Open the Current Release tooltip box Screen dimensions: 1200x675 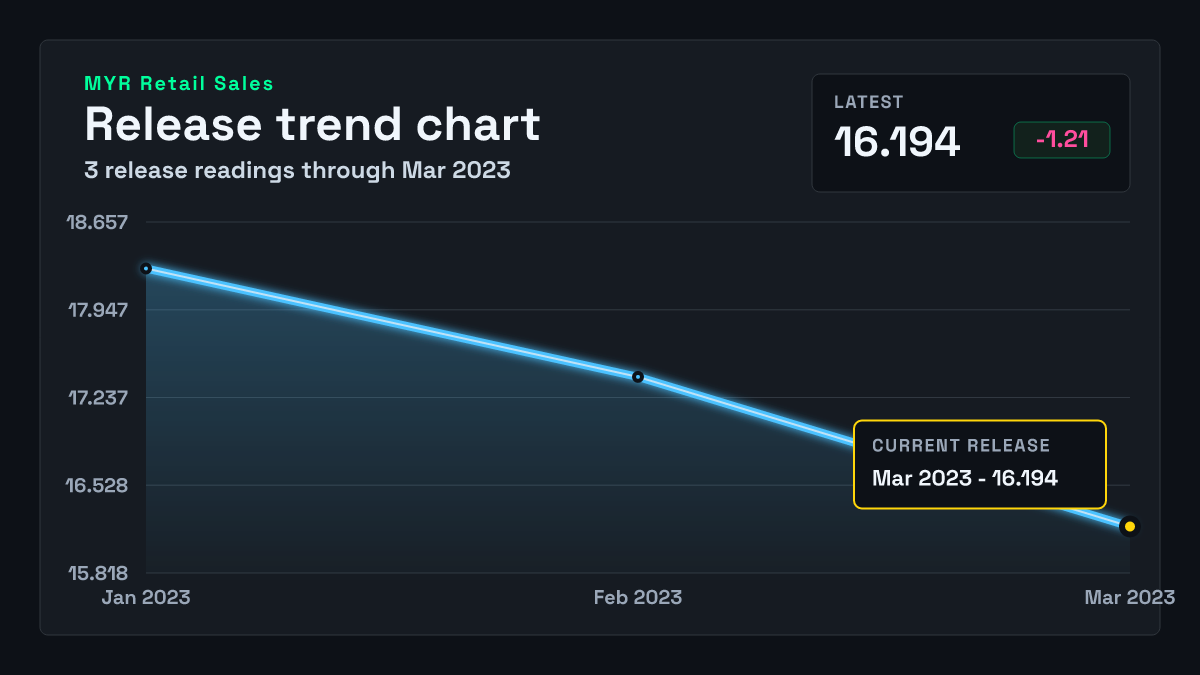(x=980, y=465)
